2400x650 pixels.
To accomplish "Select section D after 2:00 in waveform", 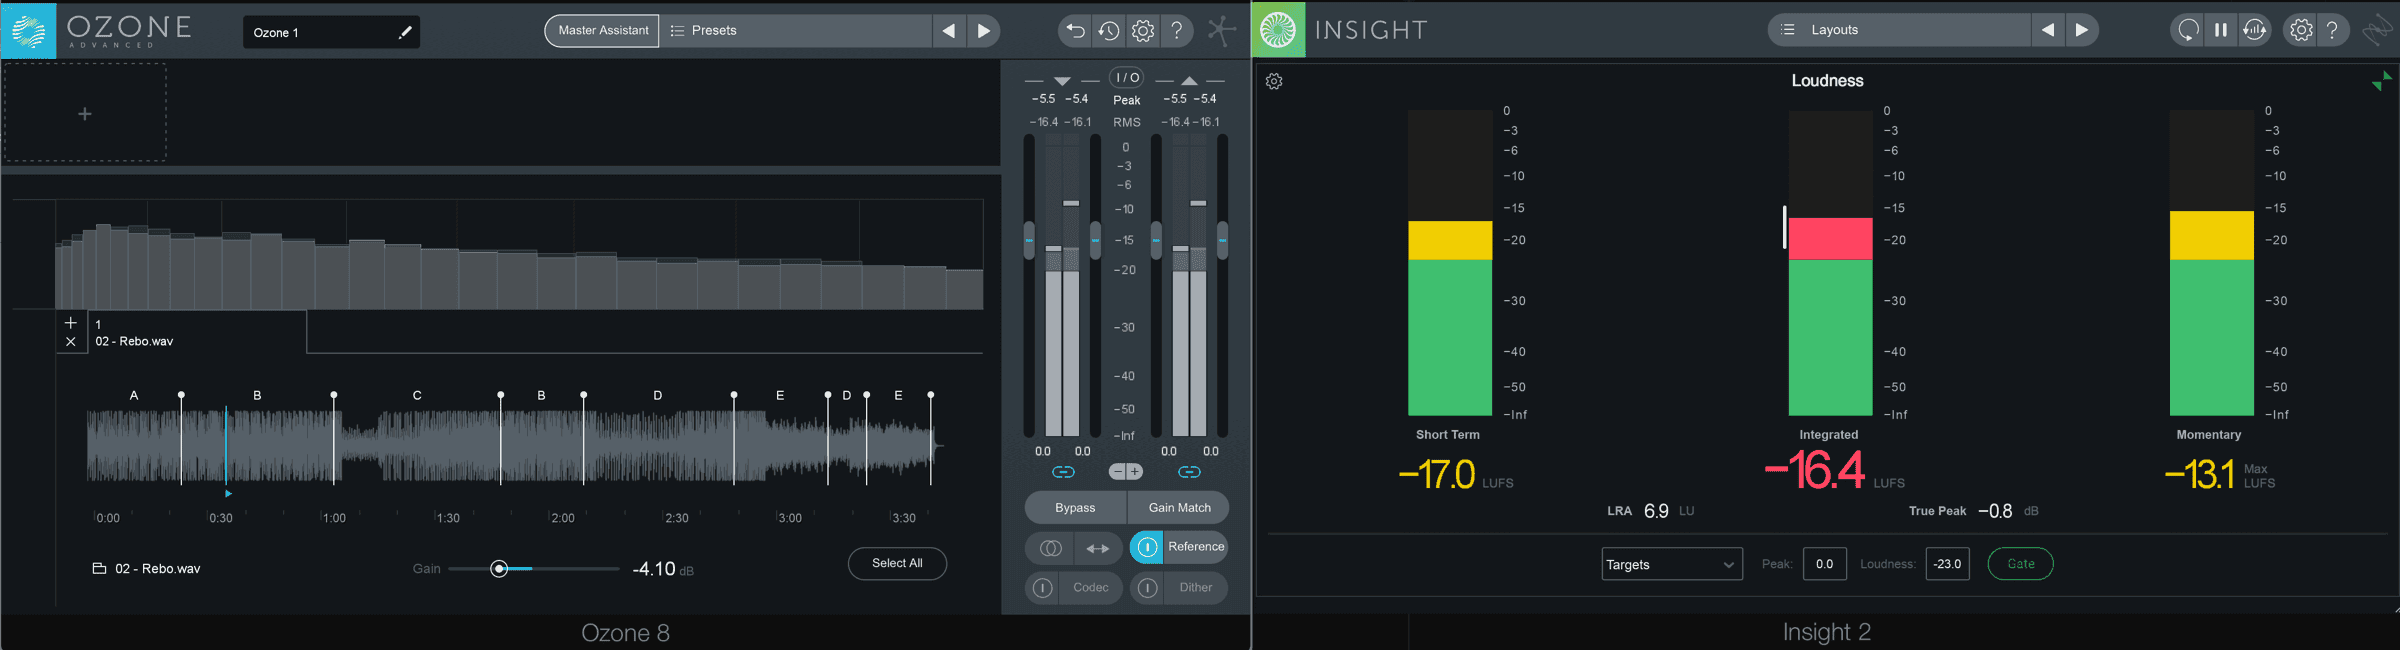I will click(x=657, y=396).
